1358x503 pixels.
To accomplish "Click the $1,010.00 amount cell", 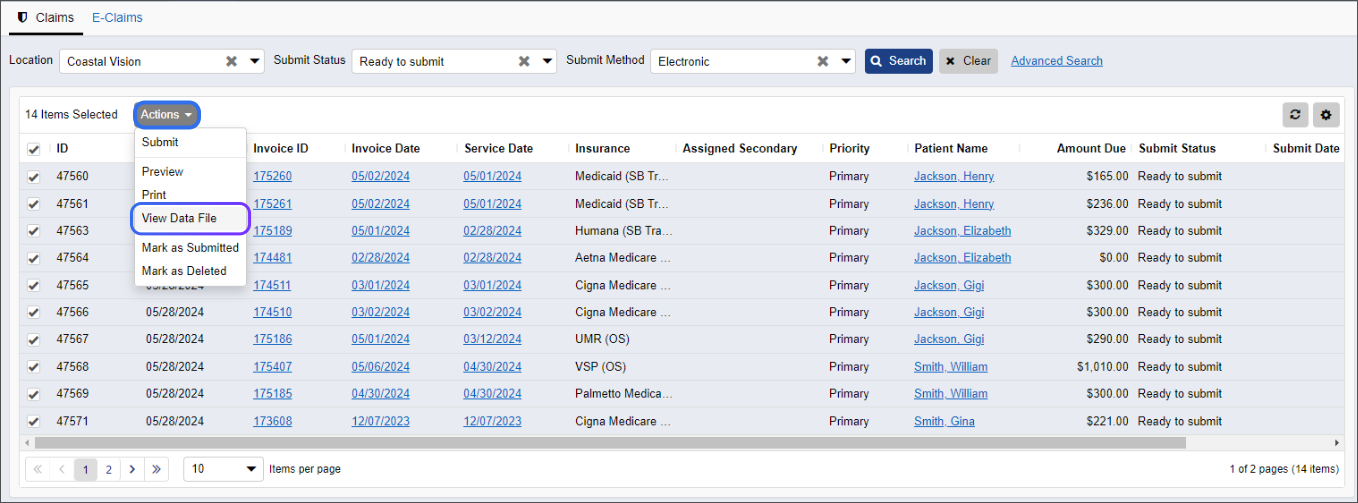I will 1102,367.
